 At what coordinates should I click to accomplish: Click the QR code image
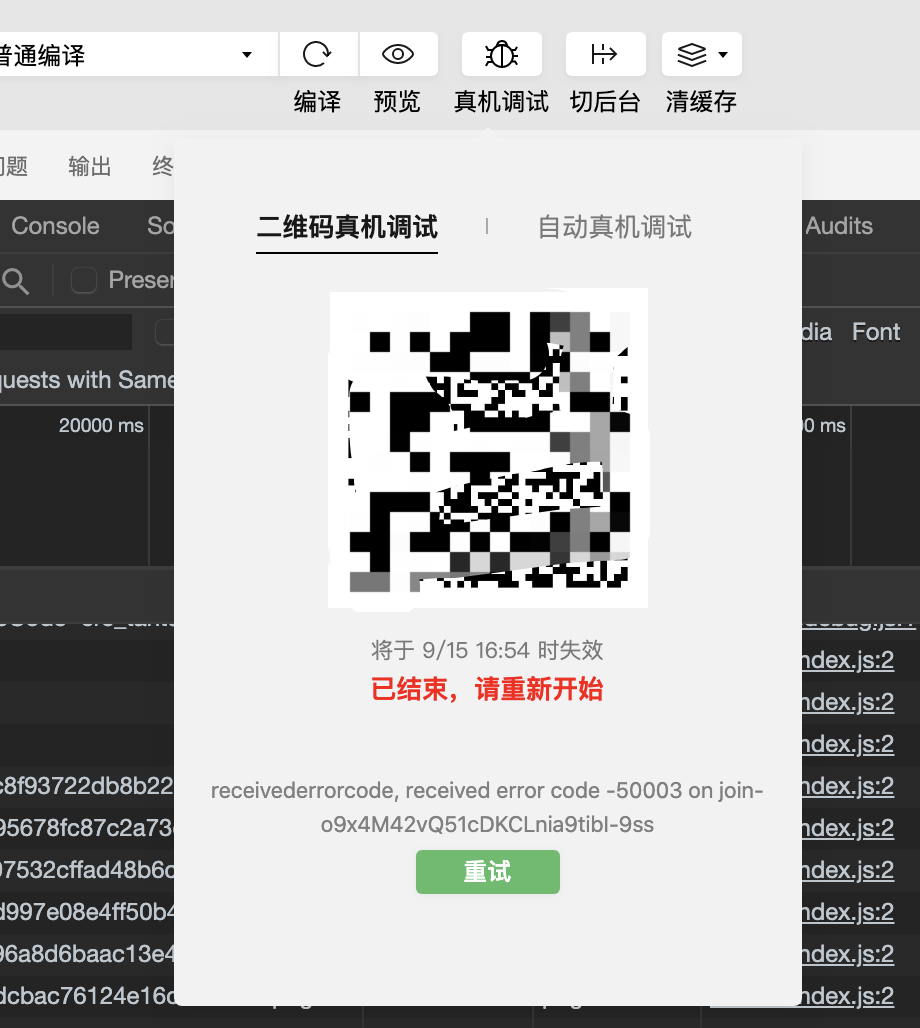click(x=488, y=448)
